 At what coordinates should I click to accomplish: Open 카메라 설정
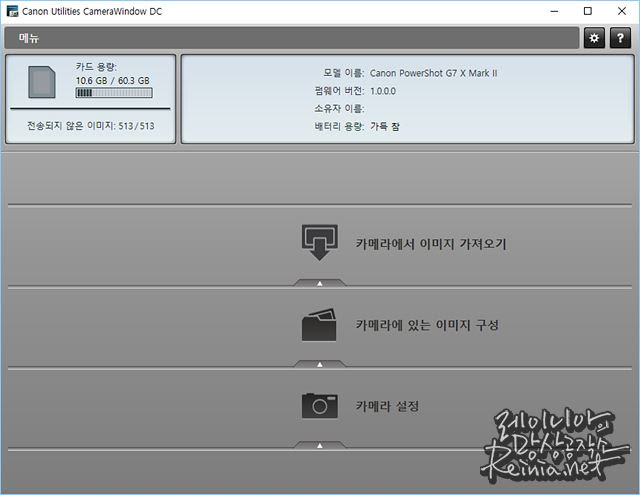click(387, 406)
